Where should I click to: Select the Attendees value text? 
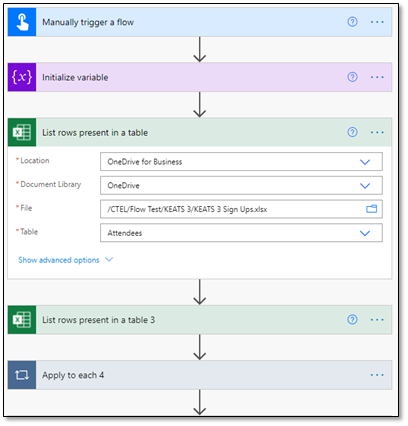(125, 233)
